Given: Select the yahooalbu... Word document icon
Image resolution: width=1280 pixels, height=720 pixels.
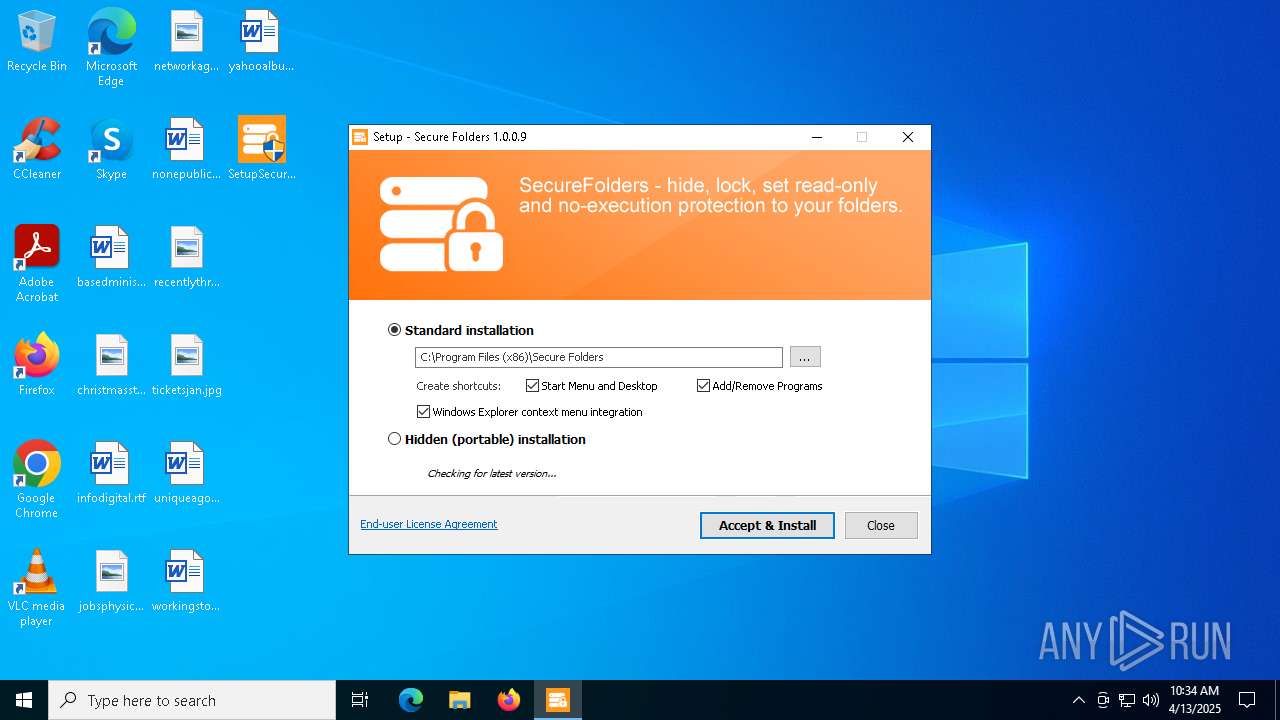Looking at the screenshot, I should click(261, 42).
